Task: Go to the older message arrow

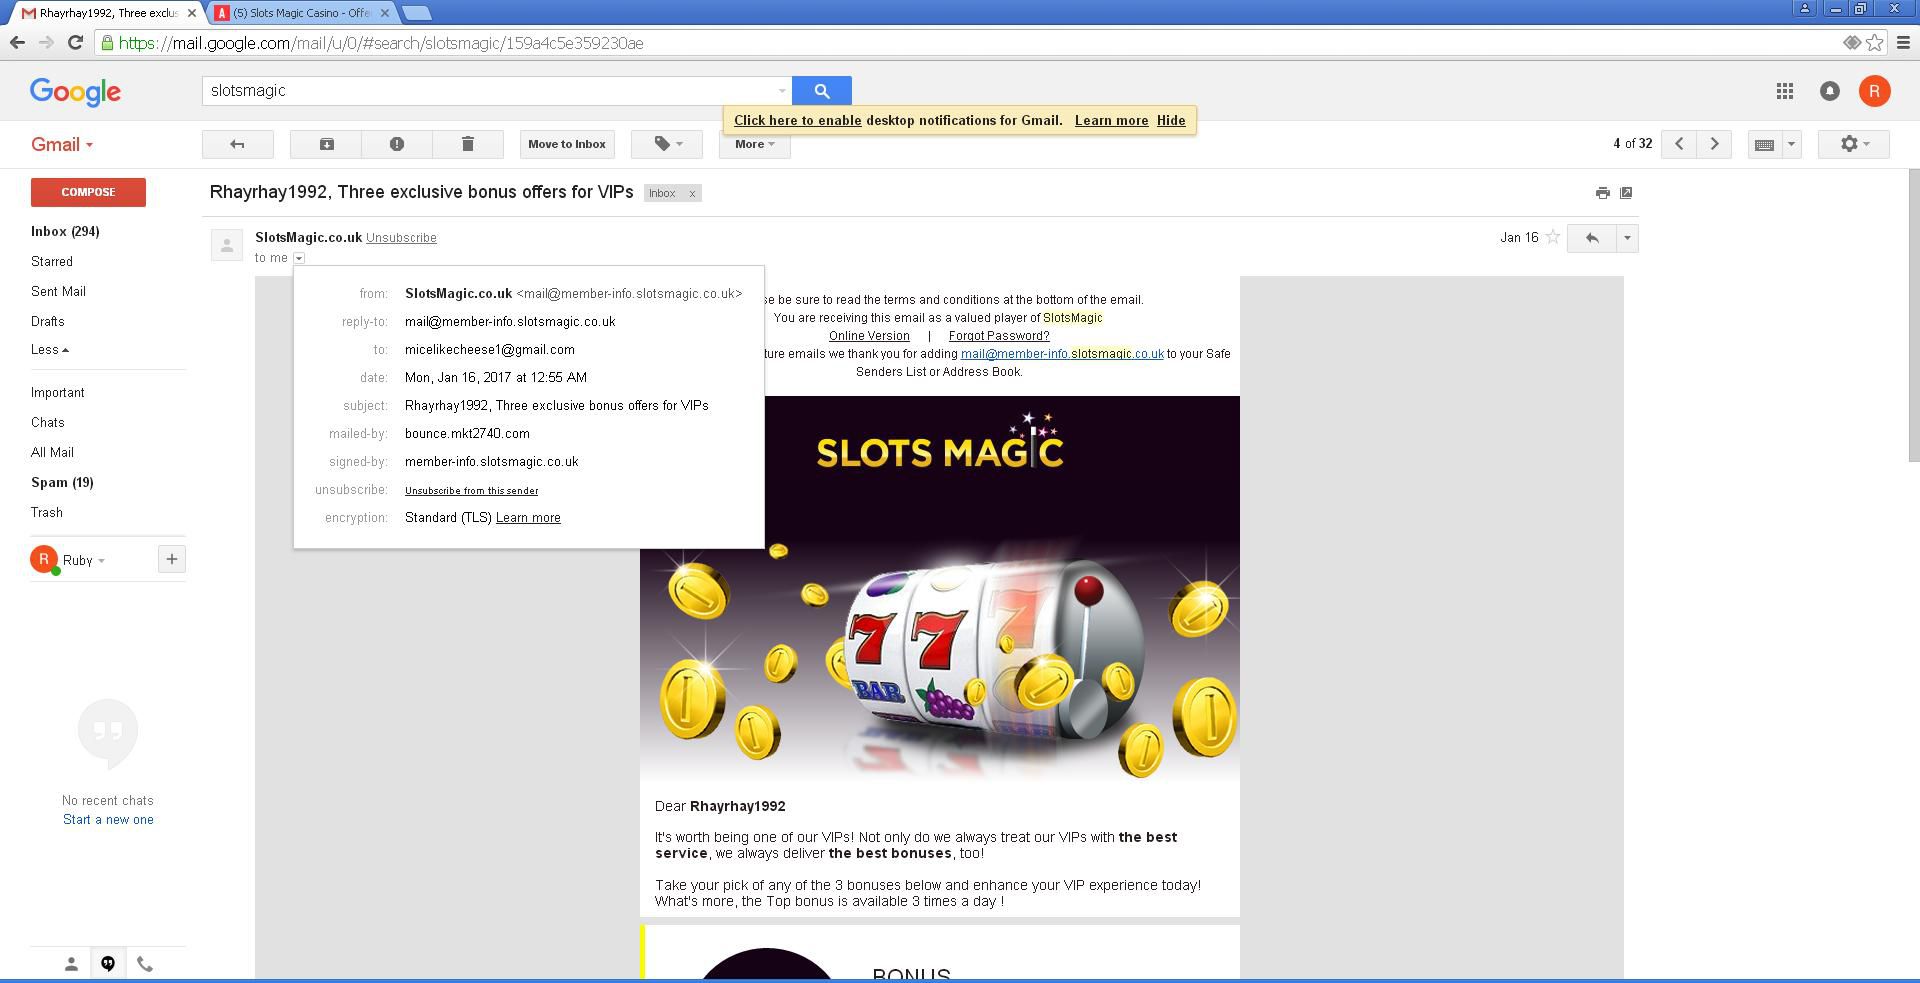Action: [x=1714, y=144]
